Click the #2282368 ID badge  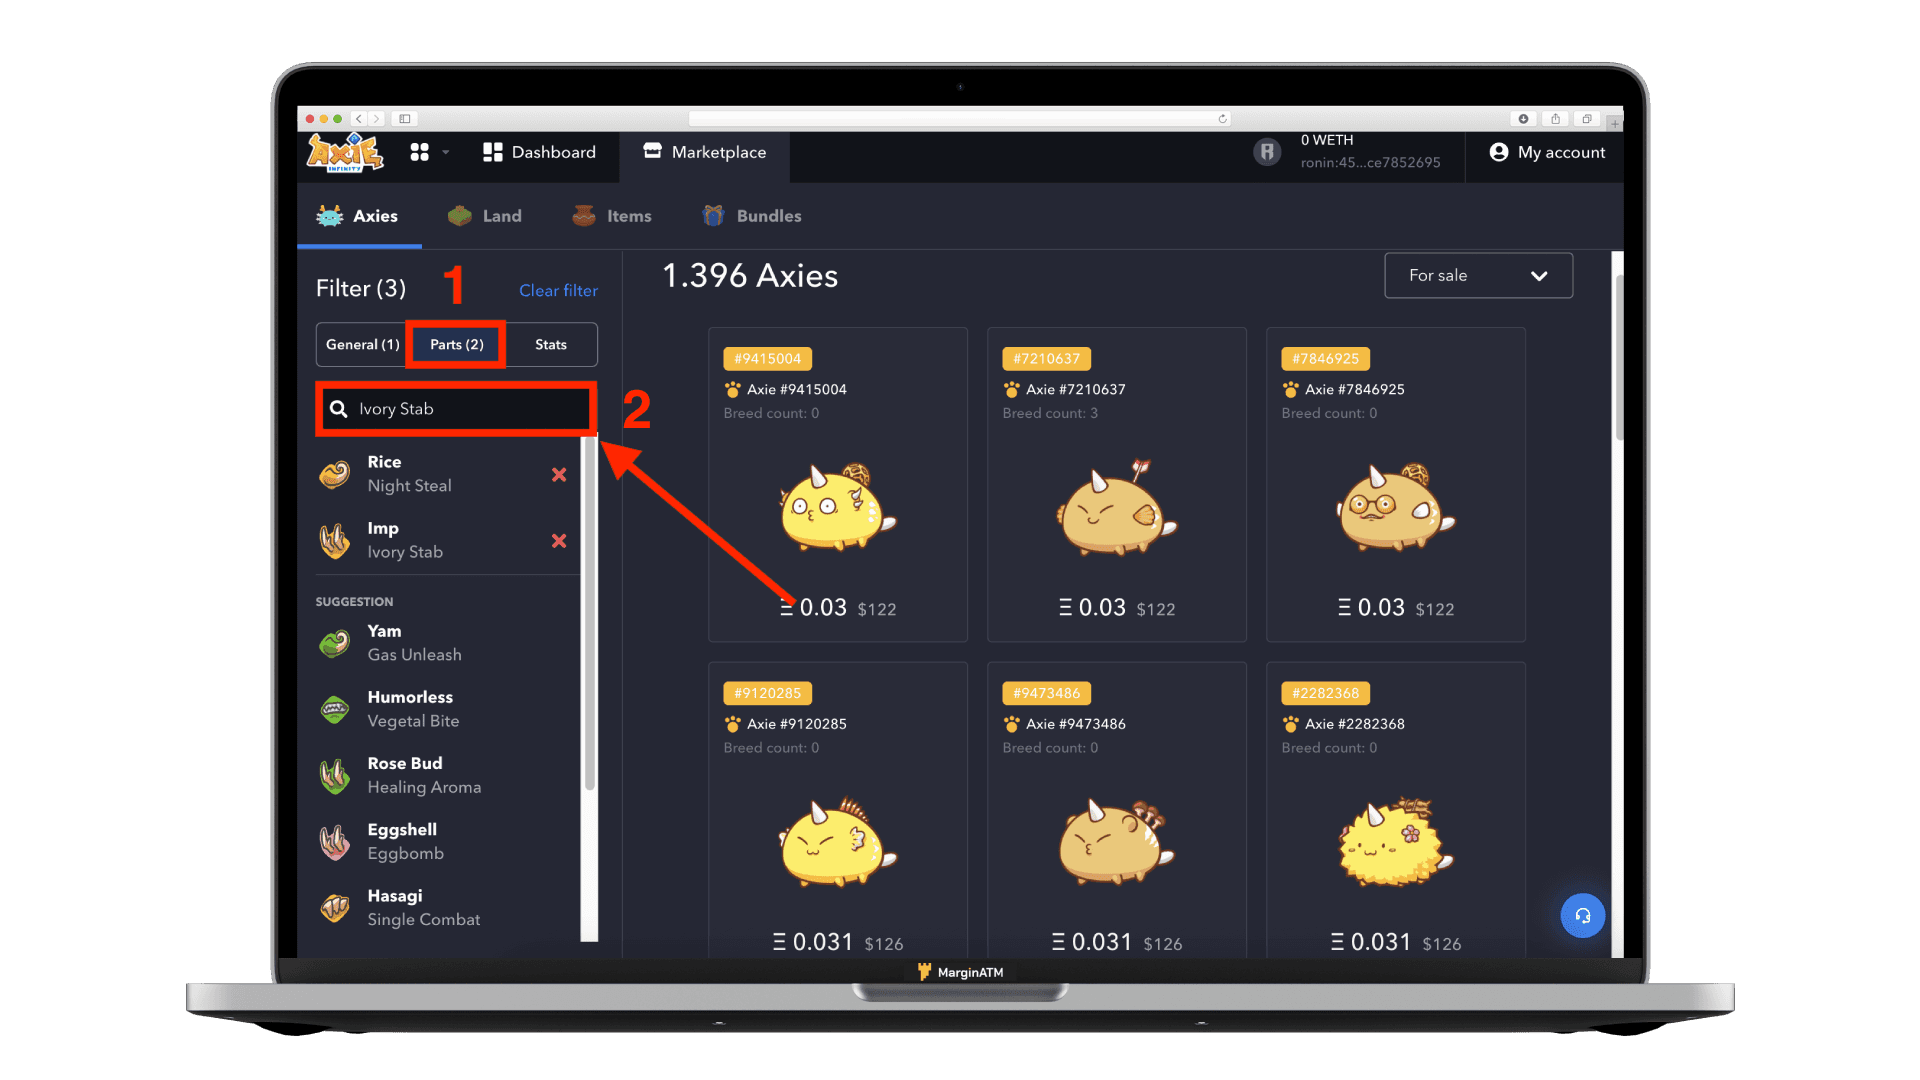tap(1325, 693)
